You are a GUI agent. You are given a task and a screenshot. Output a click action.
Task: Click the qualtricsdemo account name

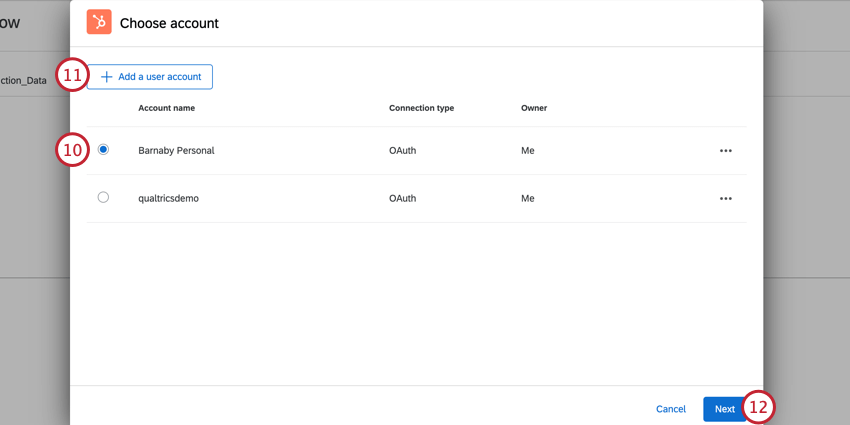168,199
